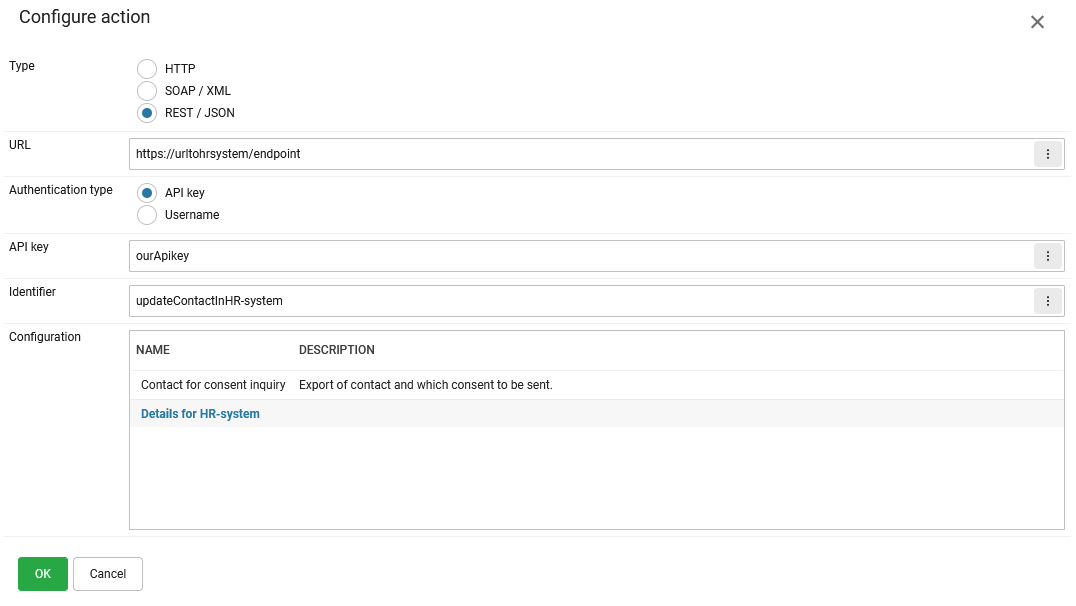The width and height of the screenshot is (1076, 606).
Task: Confirm the action with the OK button
Action: point(43,574)
